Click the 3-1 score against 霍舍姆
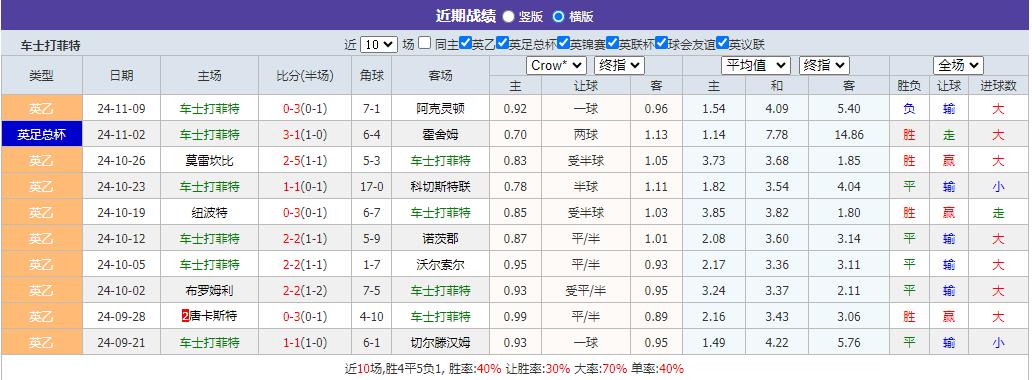The image size is (1032, 380). coord(292,135)
